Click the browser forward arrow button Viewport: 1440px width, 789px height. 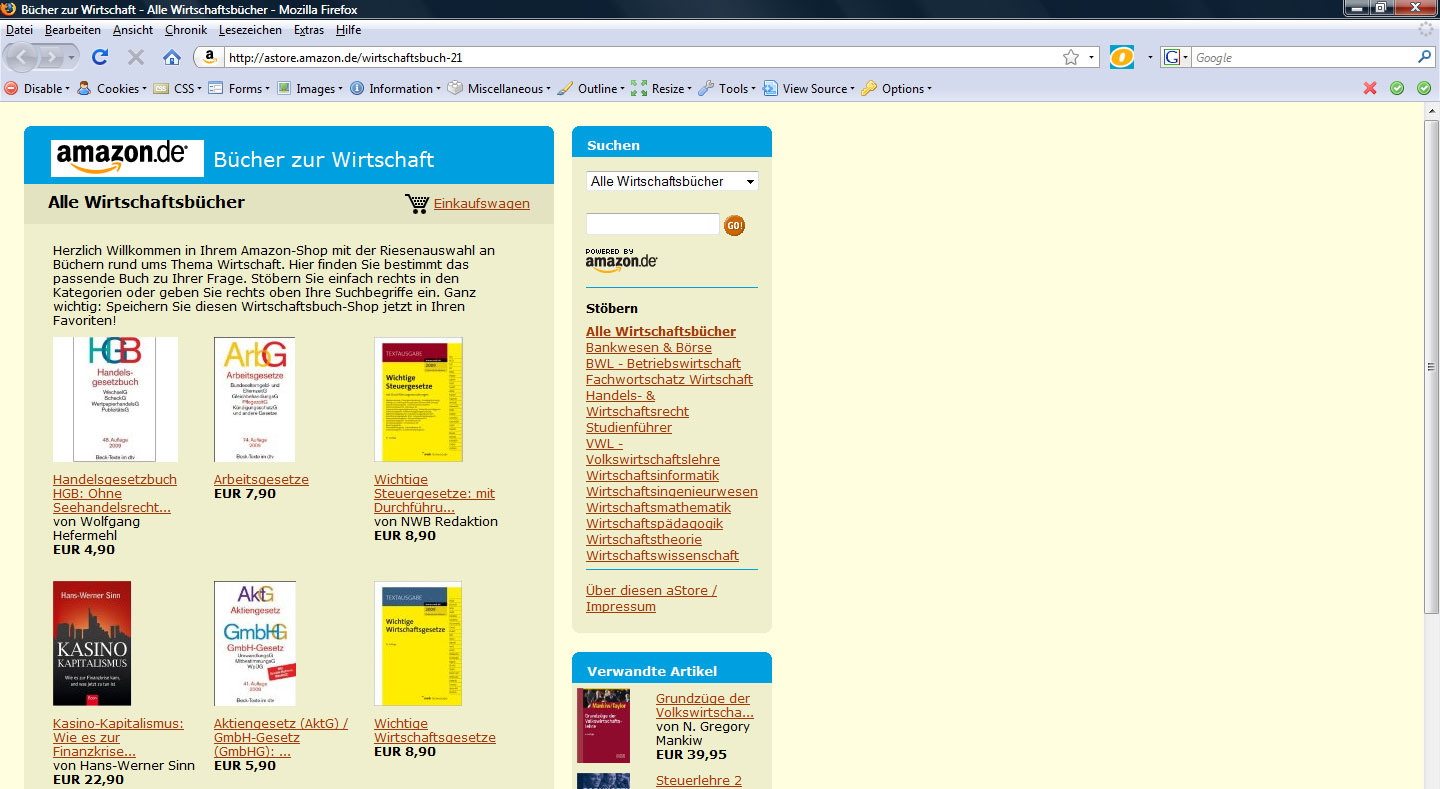pyautogui.click(x=53, y=58)
